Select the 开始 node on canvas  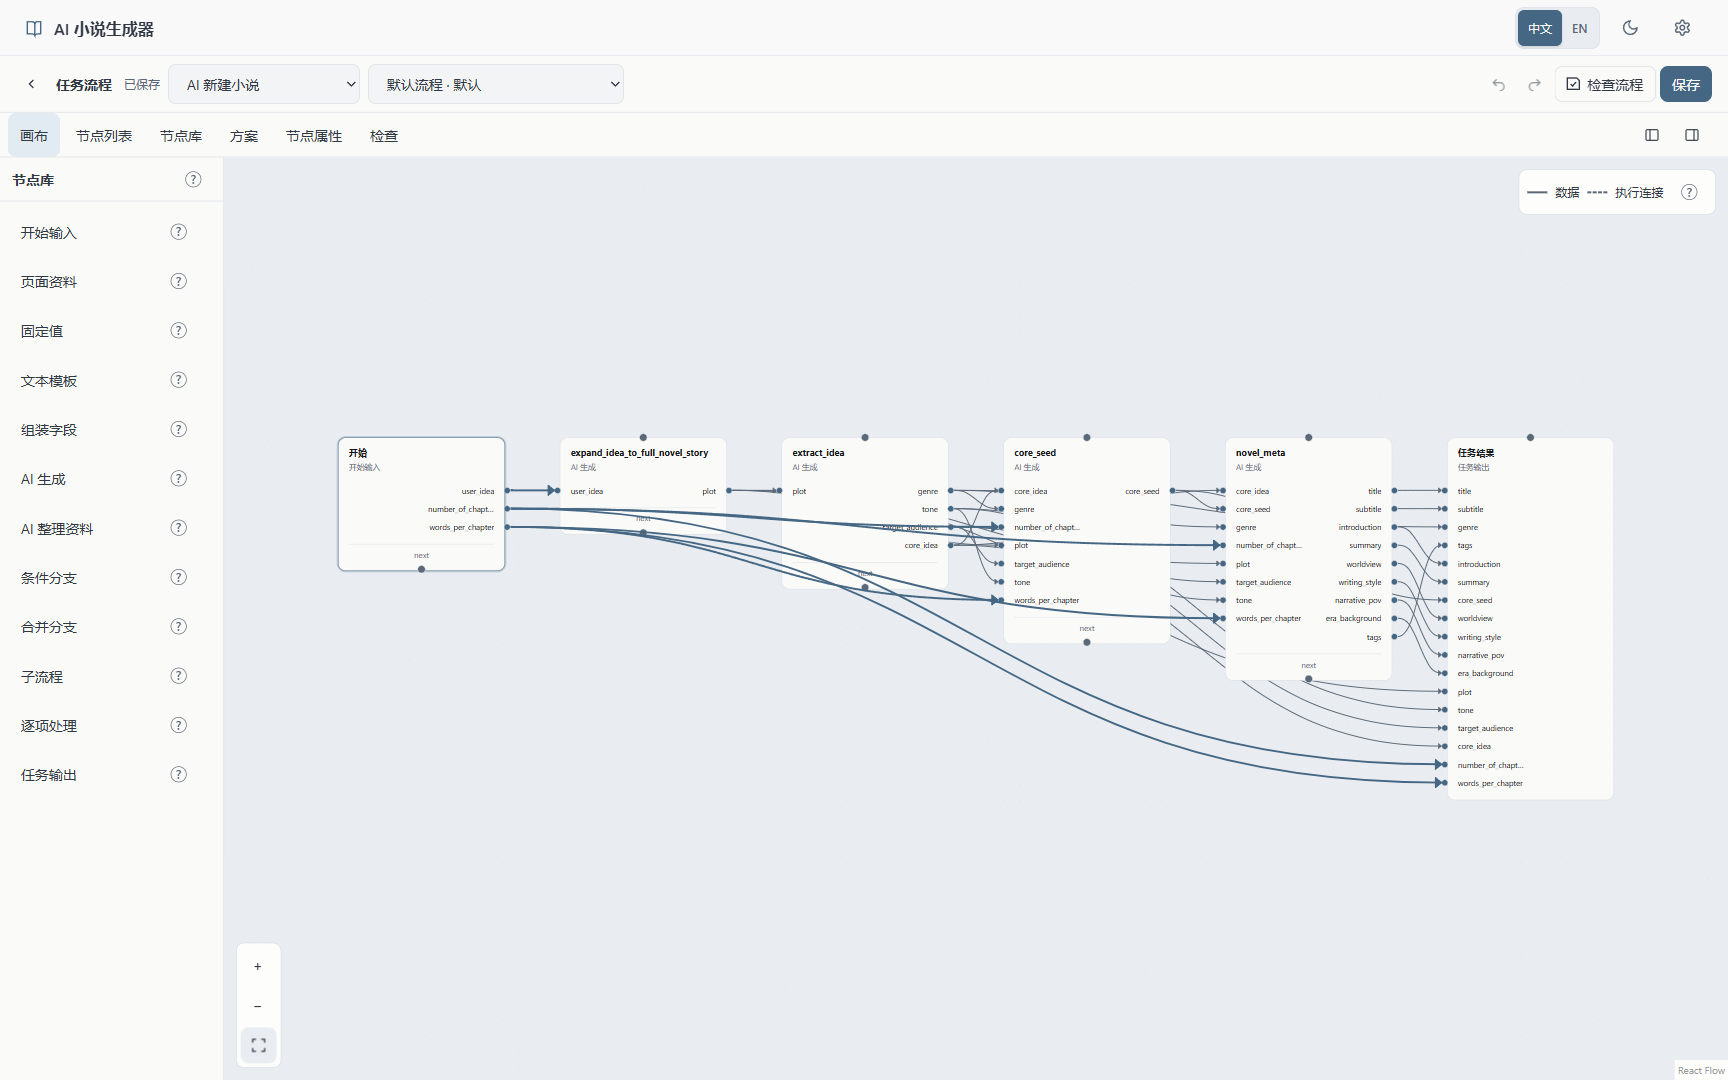[x=421, y=504]
